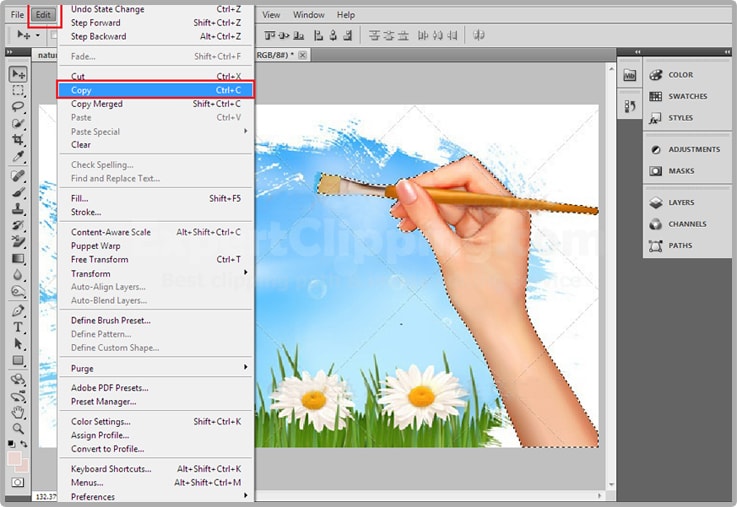Click Distribute top edges icon
This screenshot has width=737, height=507.
pyautogui.click(x=374, y=35)
